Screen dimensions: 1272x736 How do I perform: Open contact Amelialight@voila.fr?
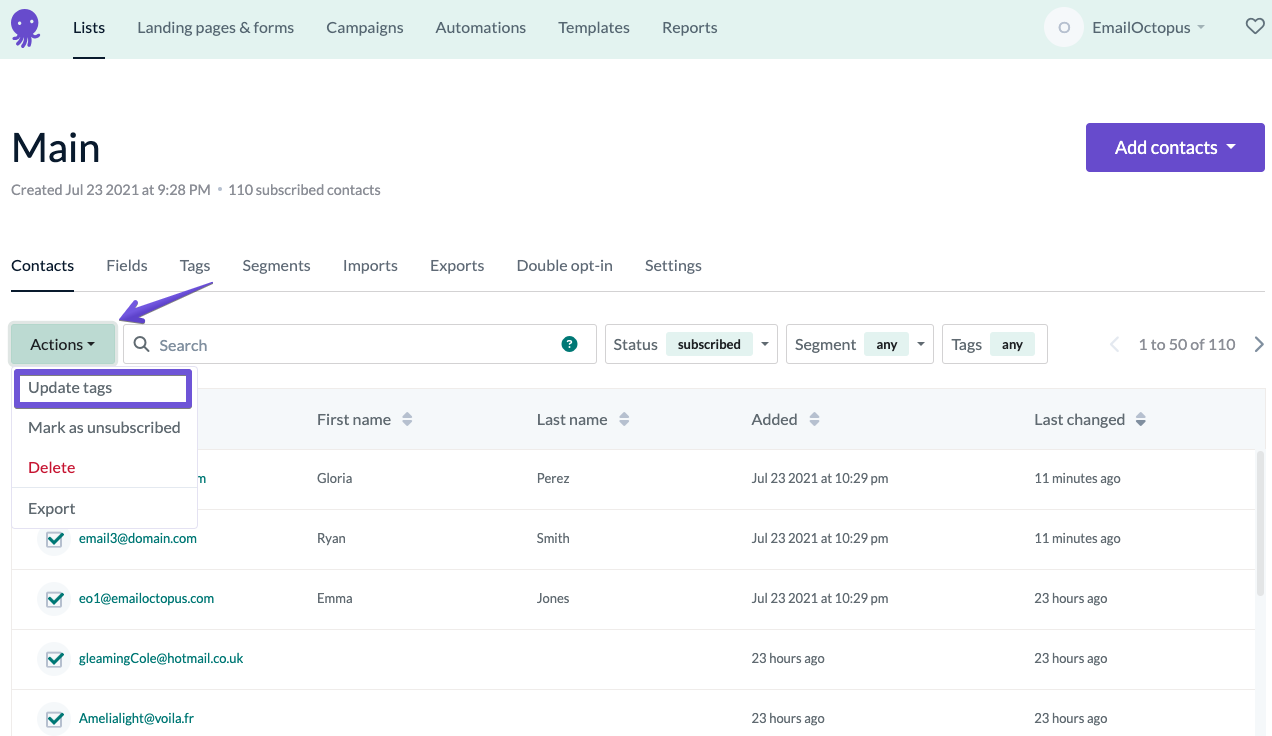[136, 718]
